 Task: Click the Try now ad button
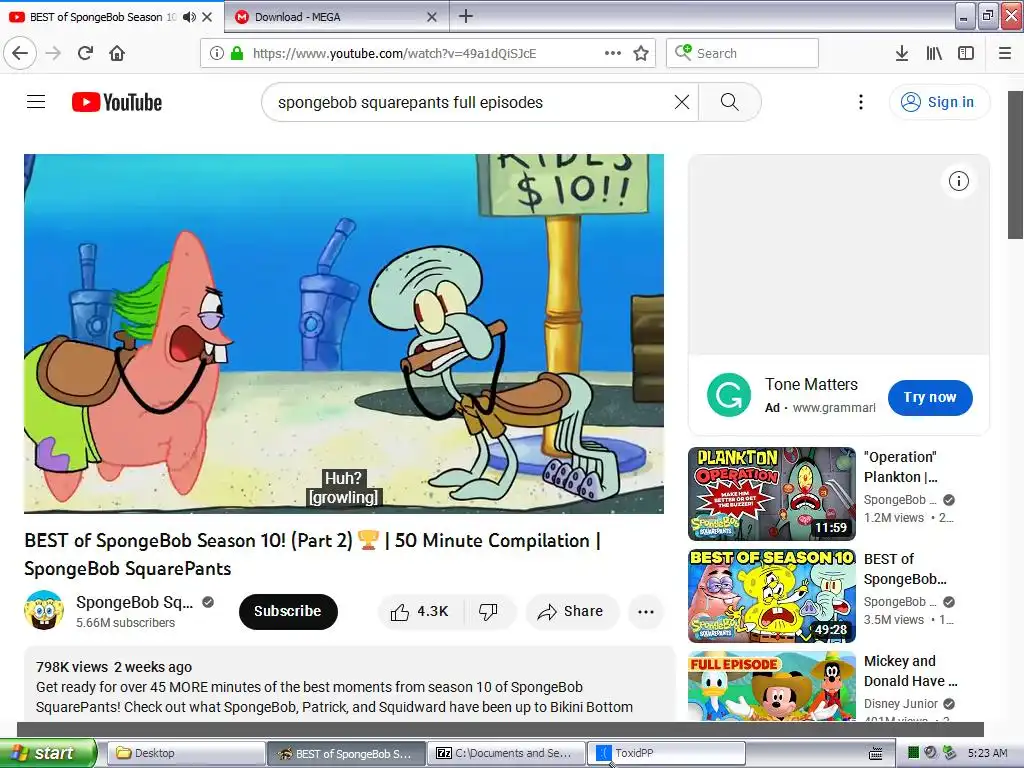930,397
